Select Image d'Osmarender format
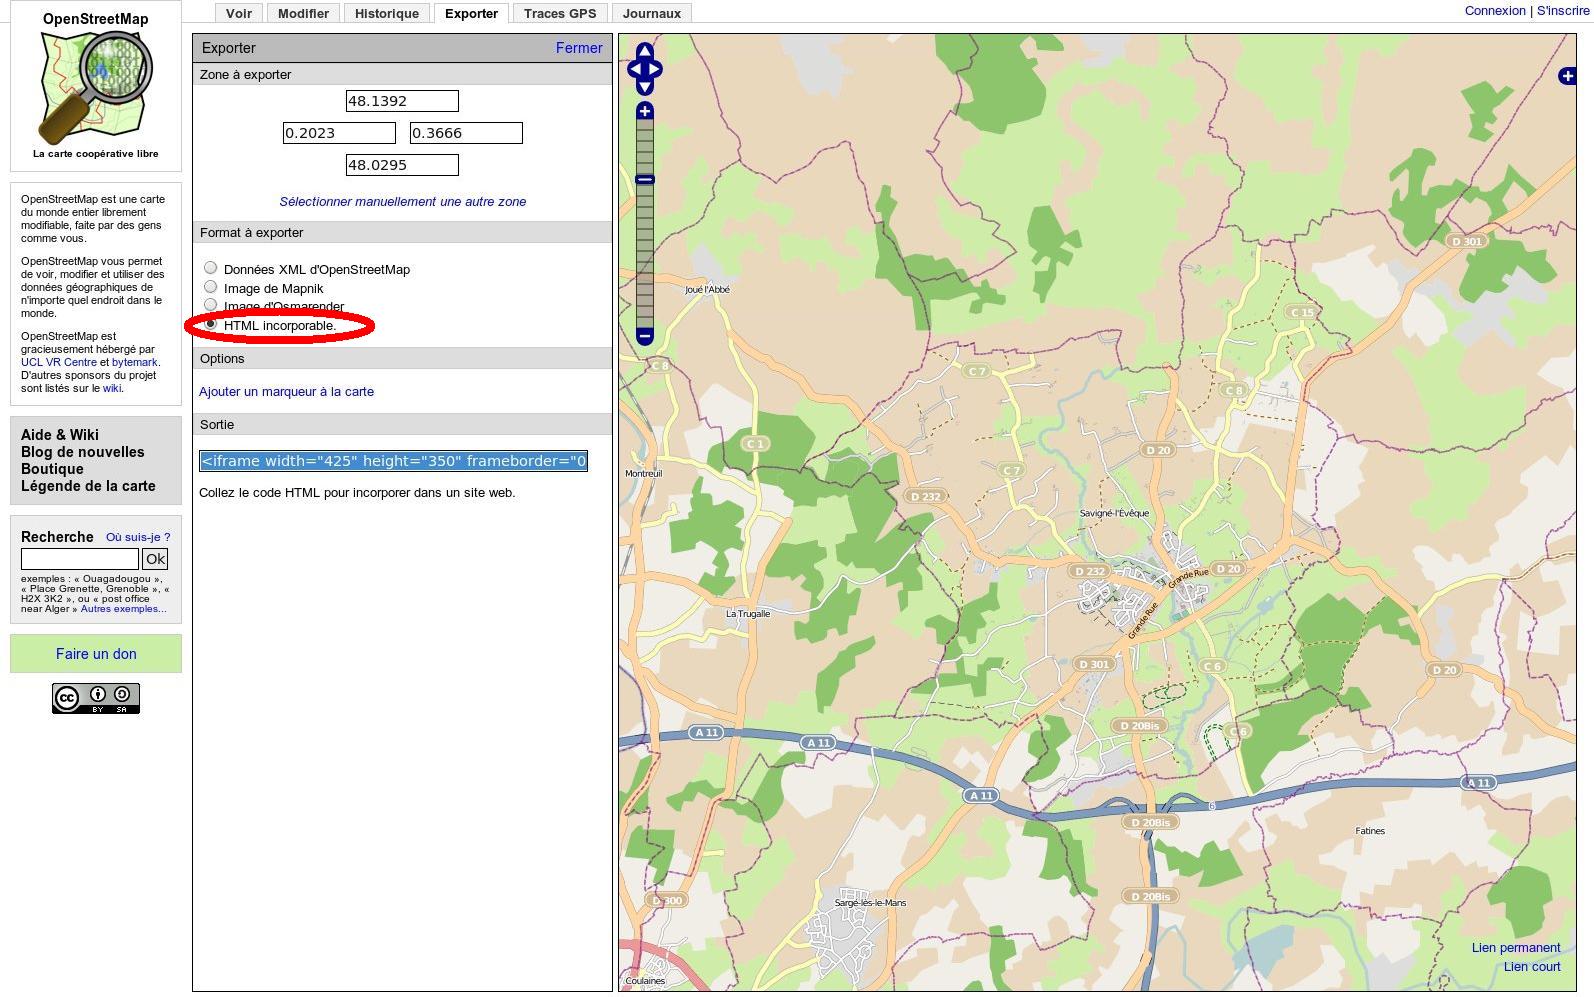This screenshot has width=1594, height=997. tap(210, 304)
